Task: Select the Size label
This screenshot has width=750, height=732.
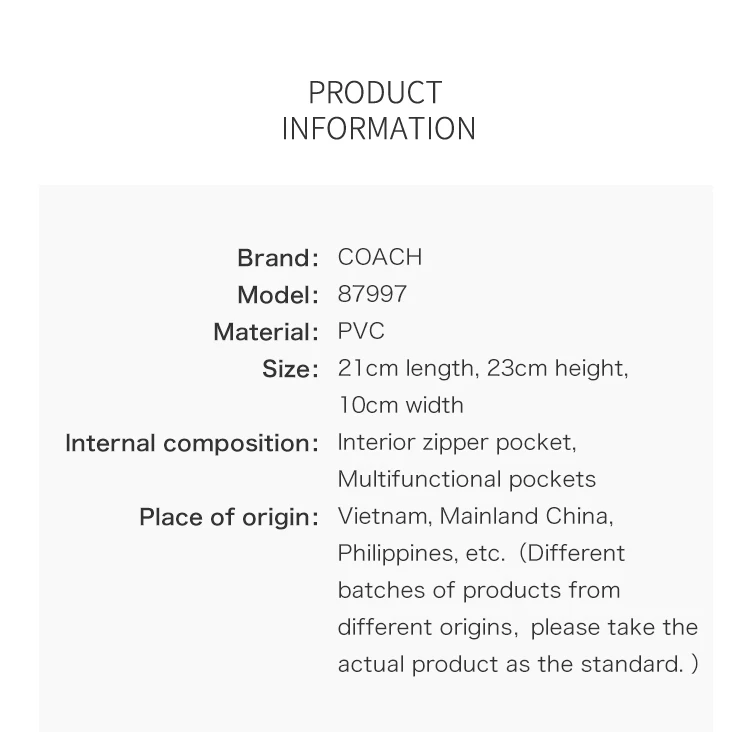Action: point(290,369)
